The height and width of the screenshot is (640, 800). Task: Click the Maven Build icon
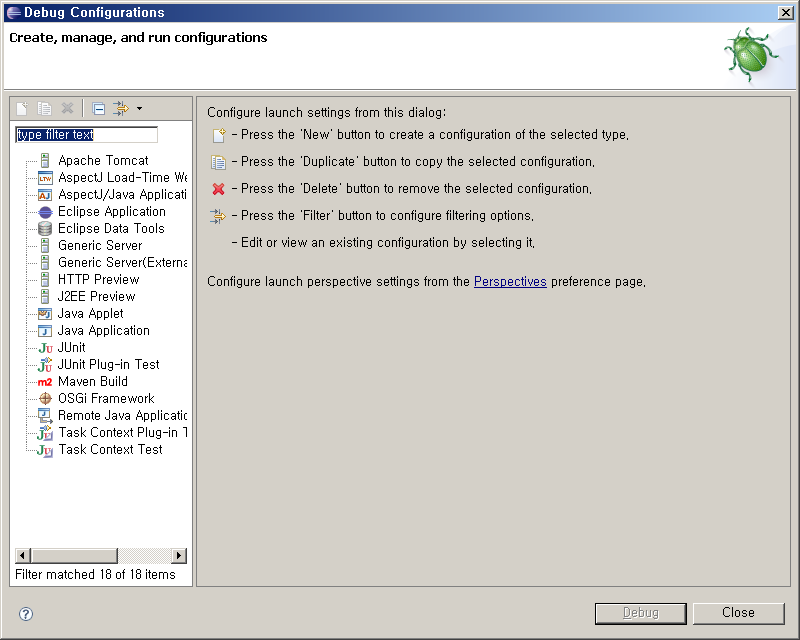[44, 381]
